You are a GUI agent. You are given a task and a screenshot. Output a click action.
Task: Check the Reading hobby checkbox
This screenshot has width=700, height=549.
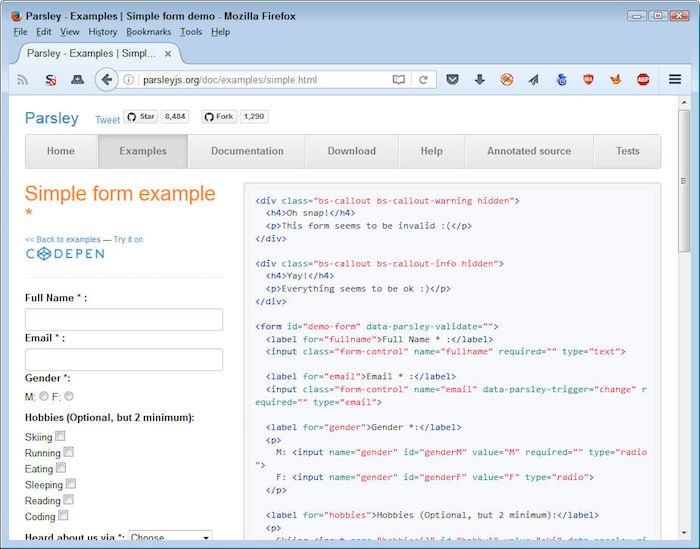(68, 499)
